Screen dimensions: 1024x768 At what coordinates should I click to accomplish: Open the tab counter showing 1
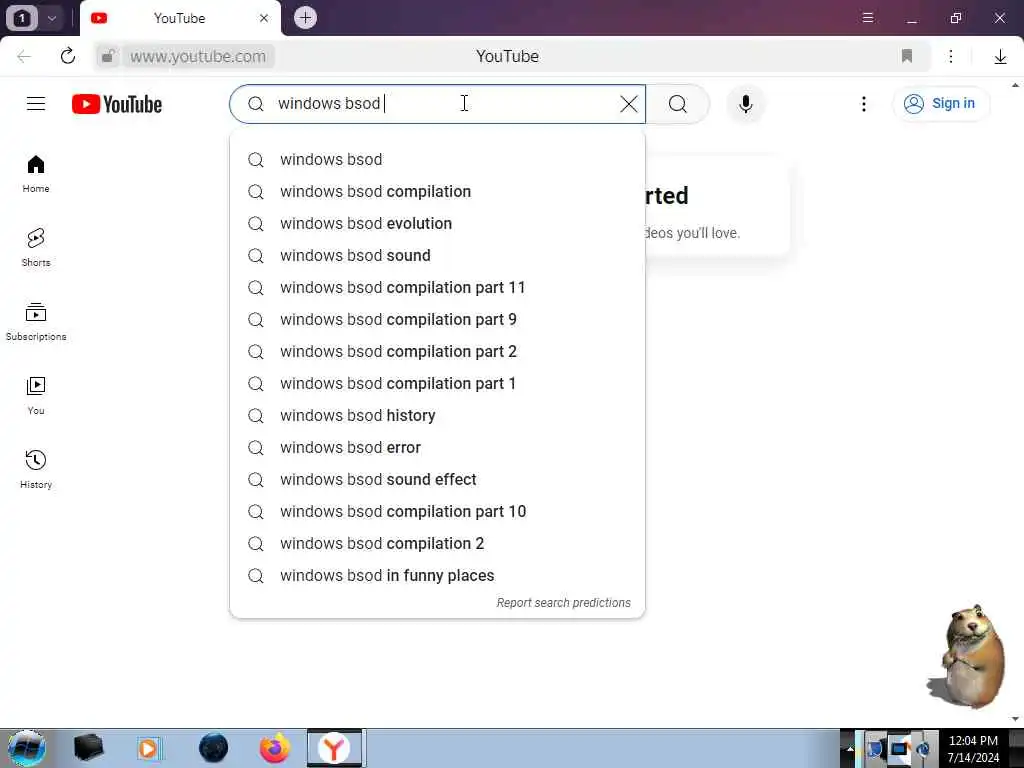point(21,18)
